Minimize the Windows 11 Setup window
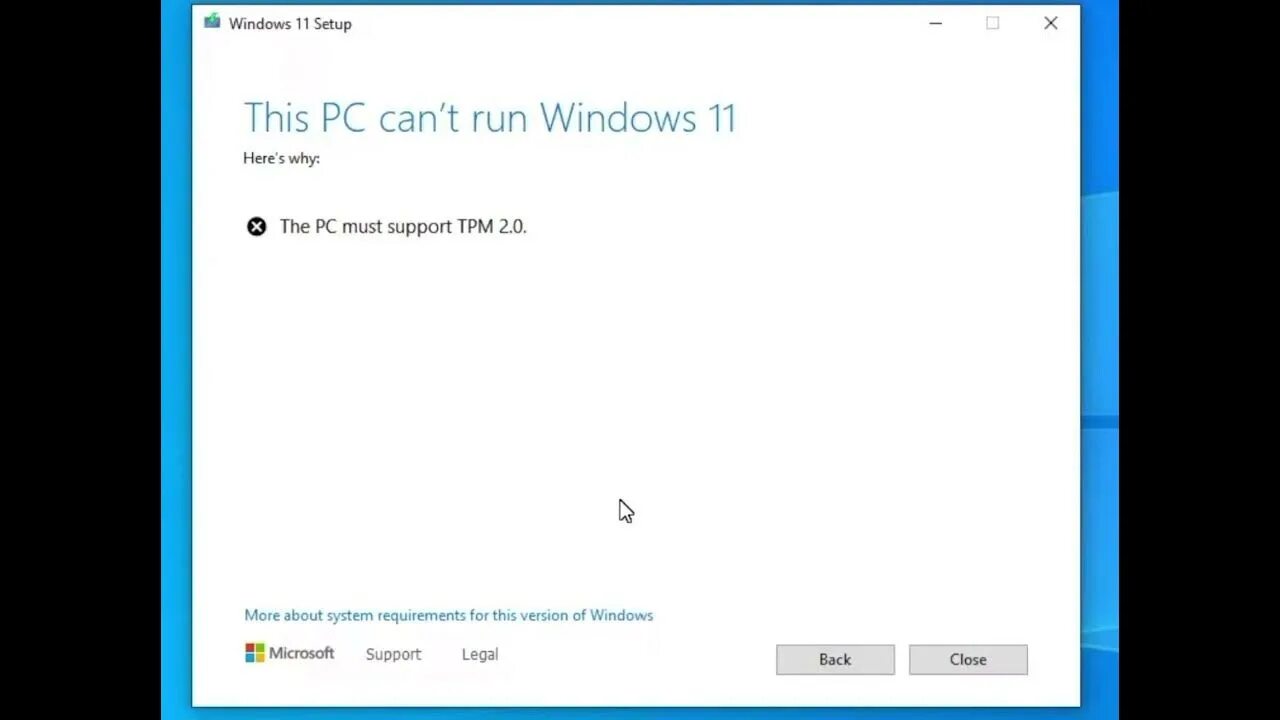The height and width of the screenshot is (720, 1280). pos(935,23)
